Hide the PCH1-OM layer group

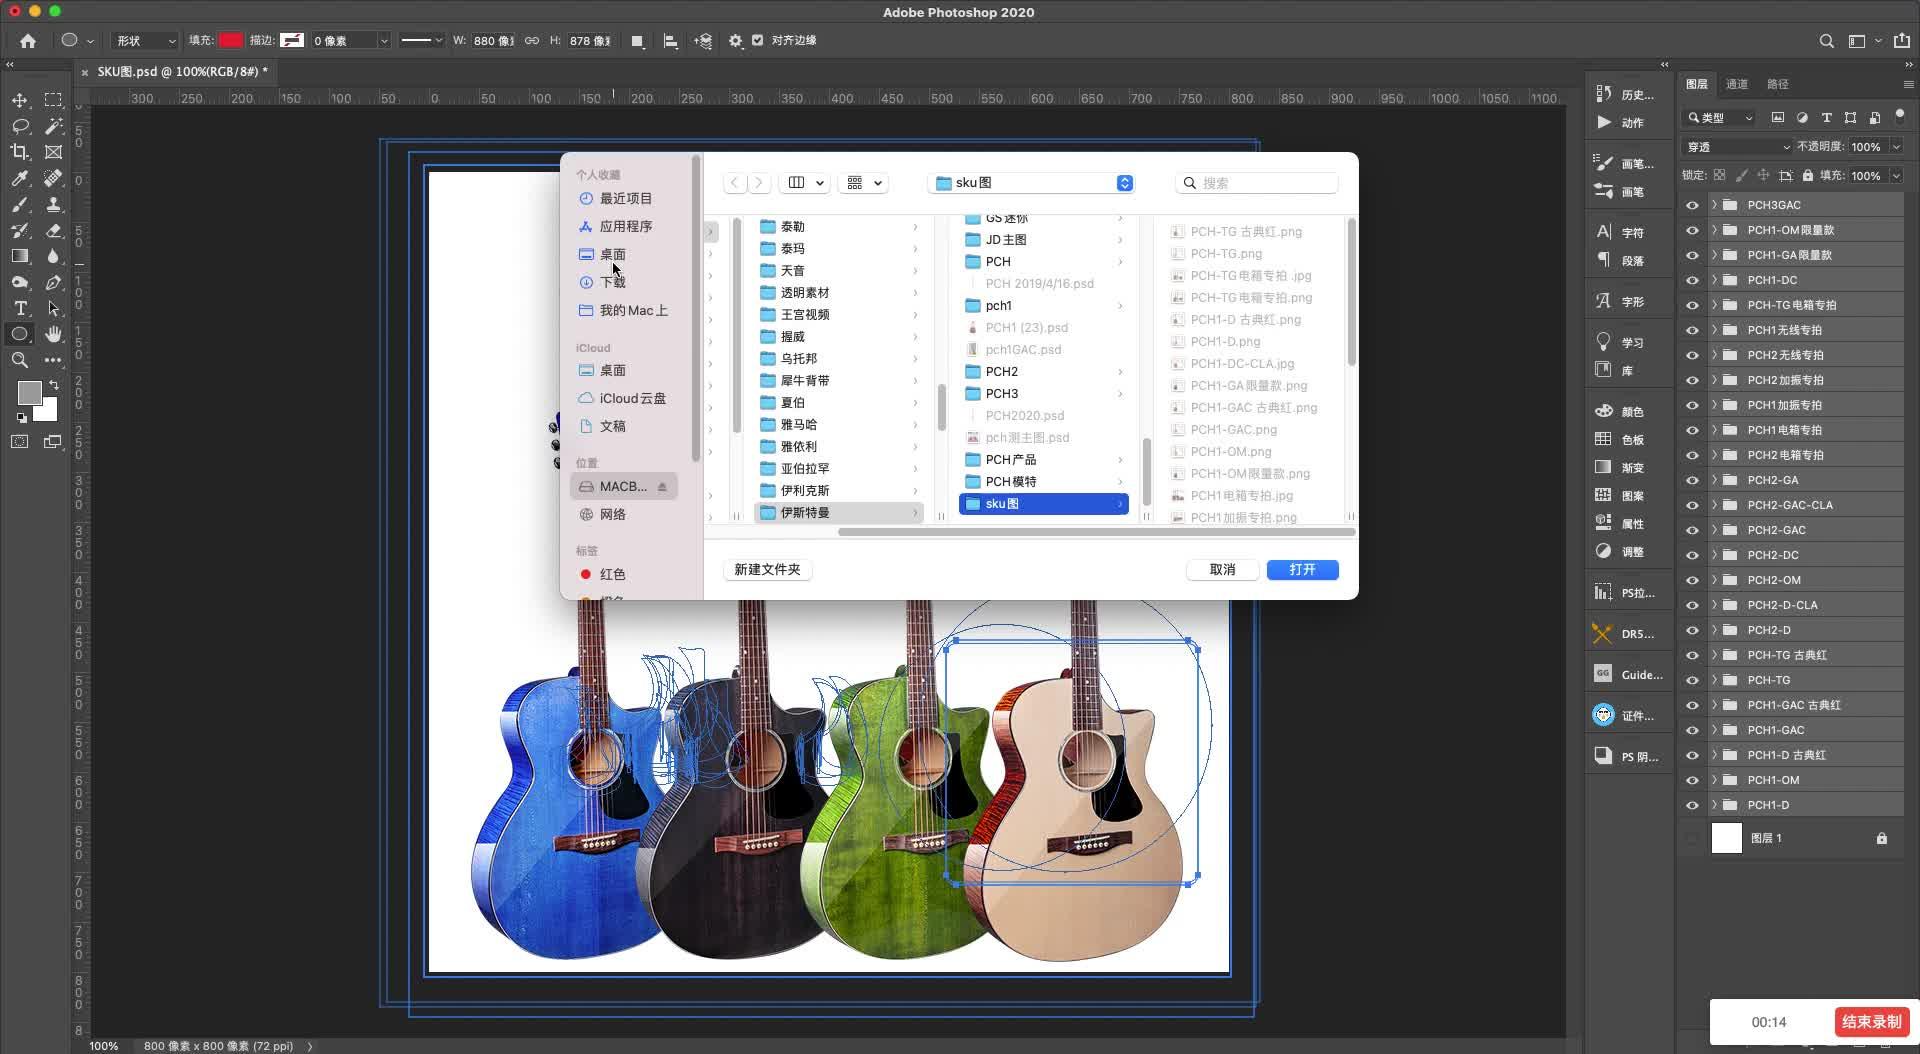click(1692, 780)
